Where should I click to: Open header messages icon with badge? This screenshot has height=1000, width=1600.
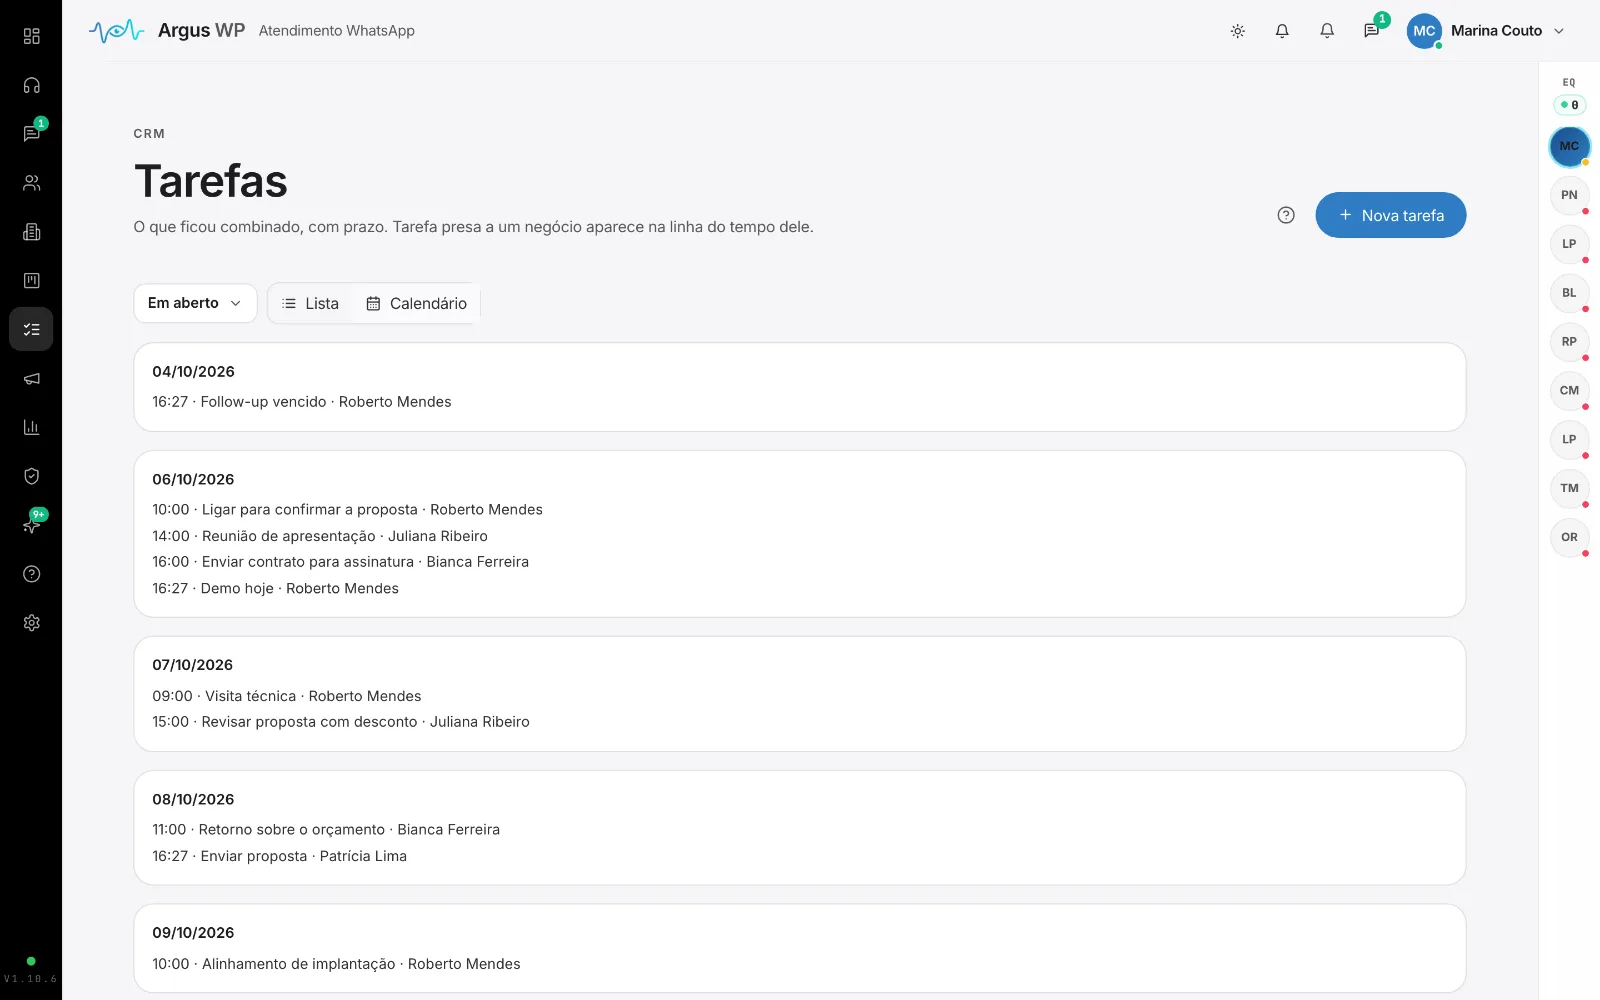1371,31
